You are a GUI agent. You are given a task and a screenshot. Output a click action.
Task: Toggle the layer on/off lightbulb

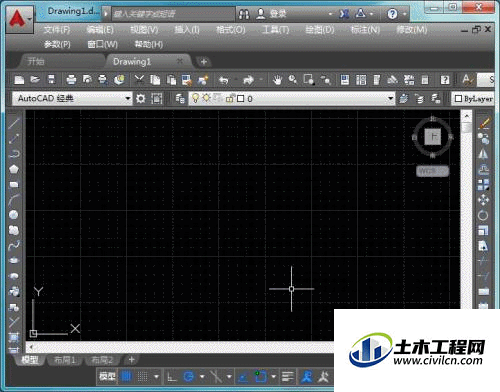196,98
